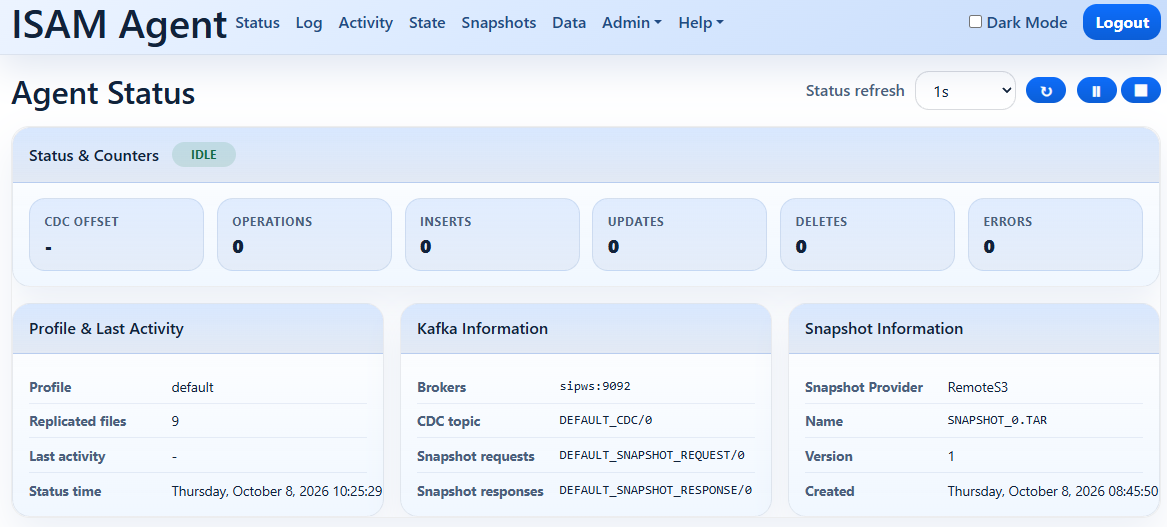Click the Agent Status page heading
This screenshot has height=527, width=1167.
(103, 94)
